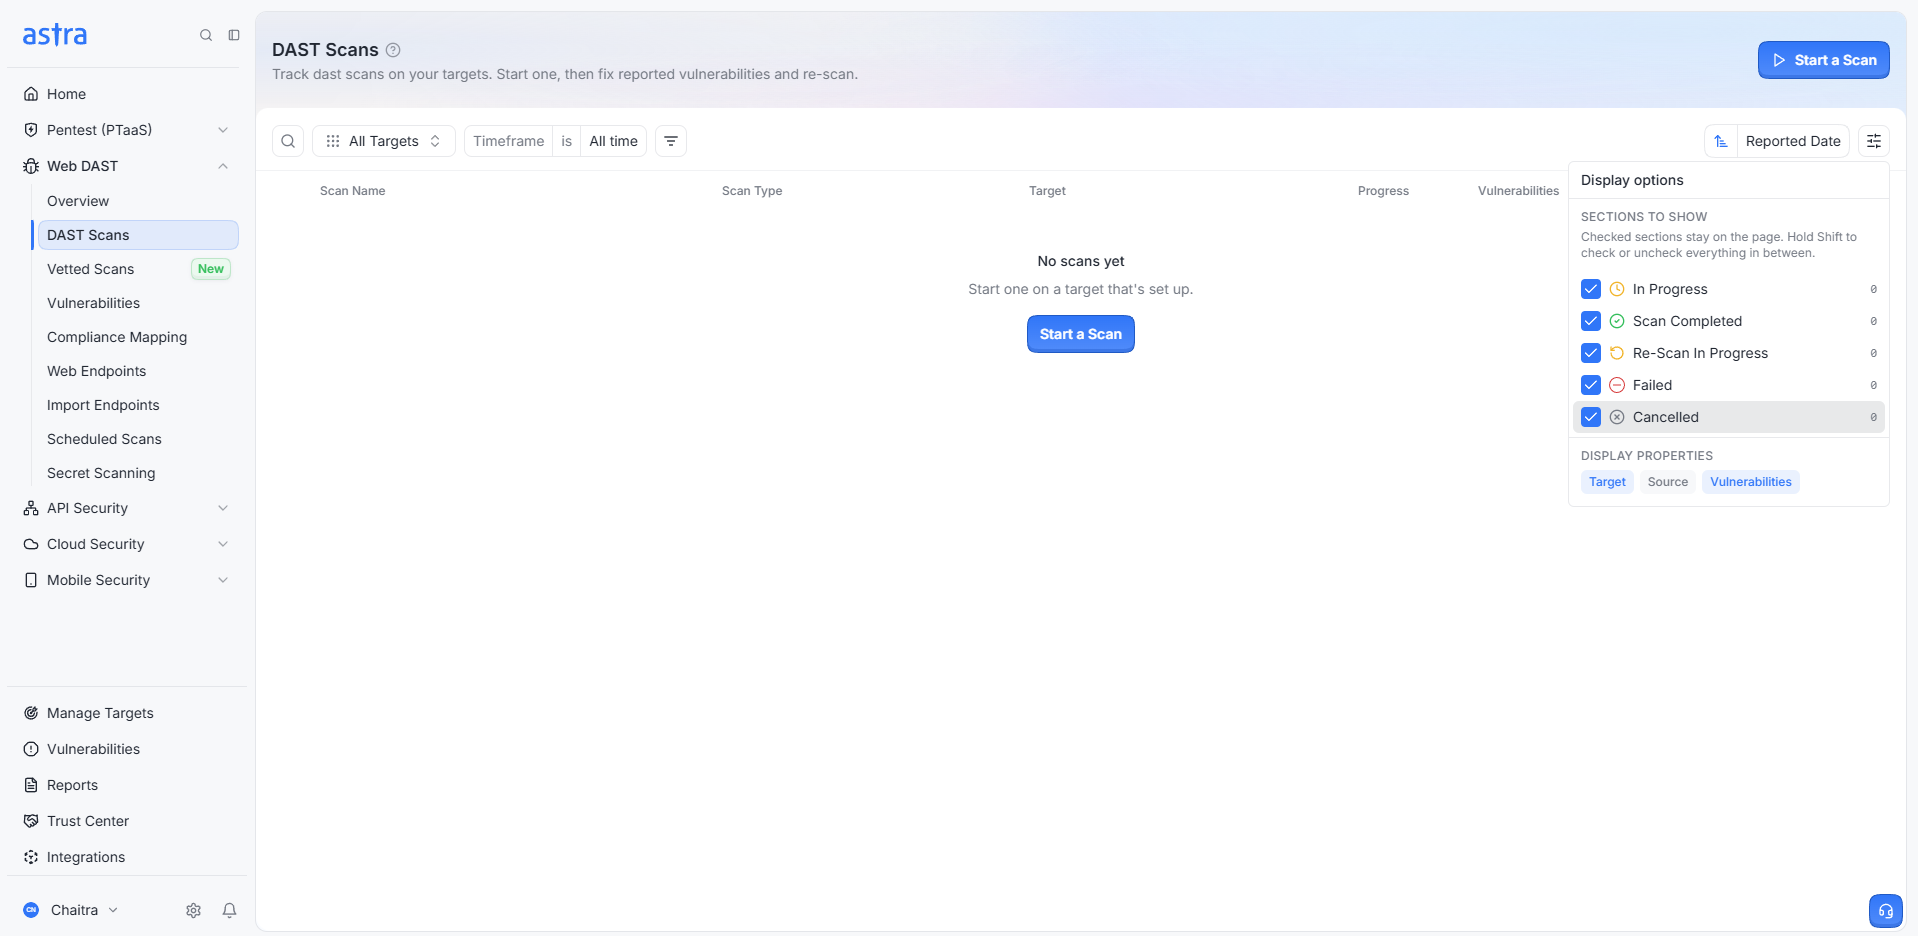Open the support headset chat icon

(1886, 911)
